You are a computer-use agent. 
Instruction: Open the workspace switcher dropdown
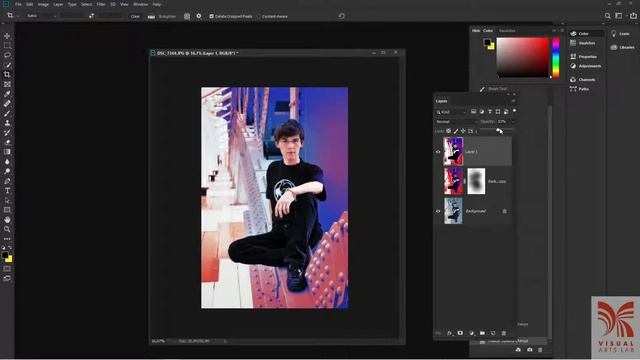[x=619, y=16]
